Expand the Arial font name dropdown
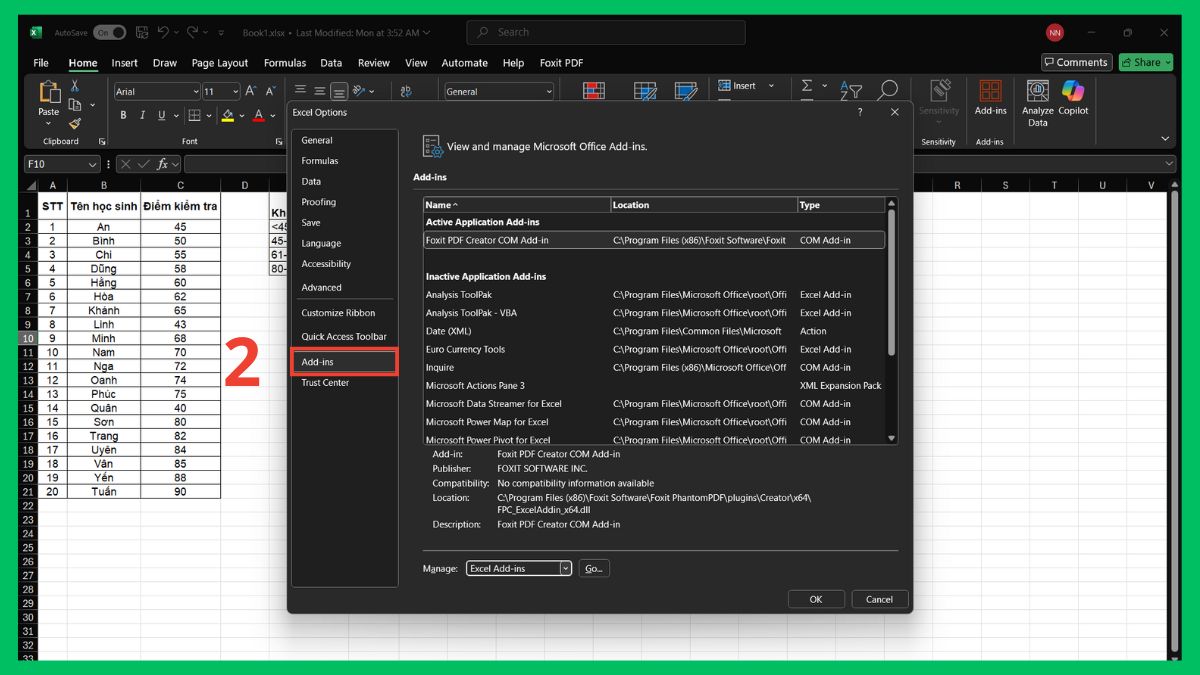The height and width of the screenshot is (675, 1200). click(195, 92)
